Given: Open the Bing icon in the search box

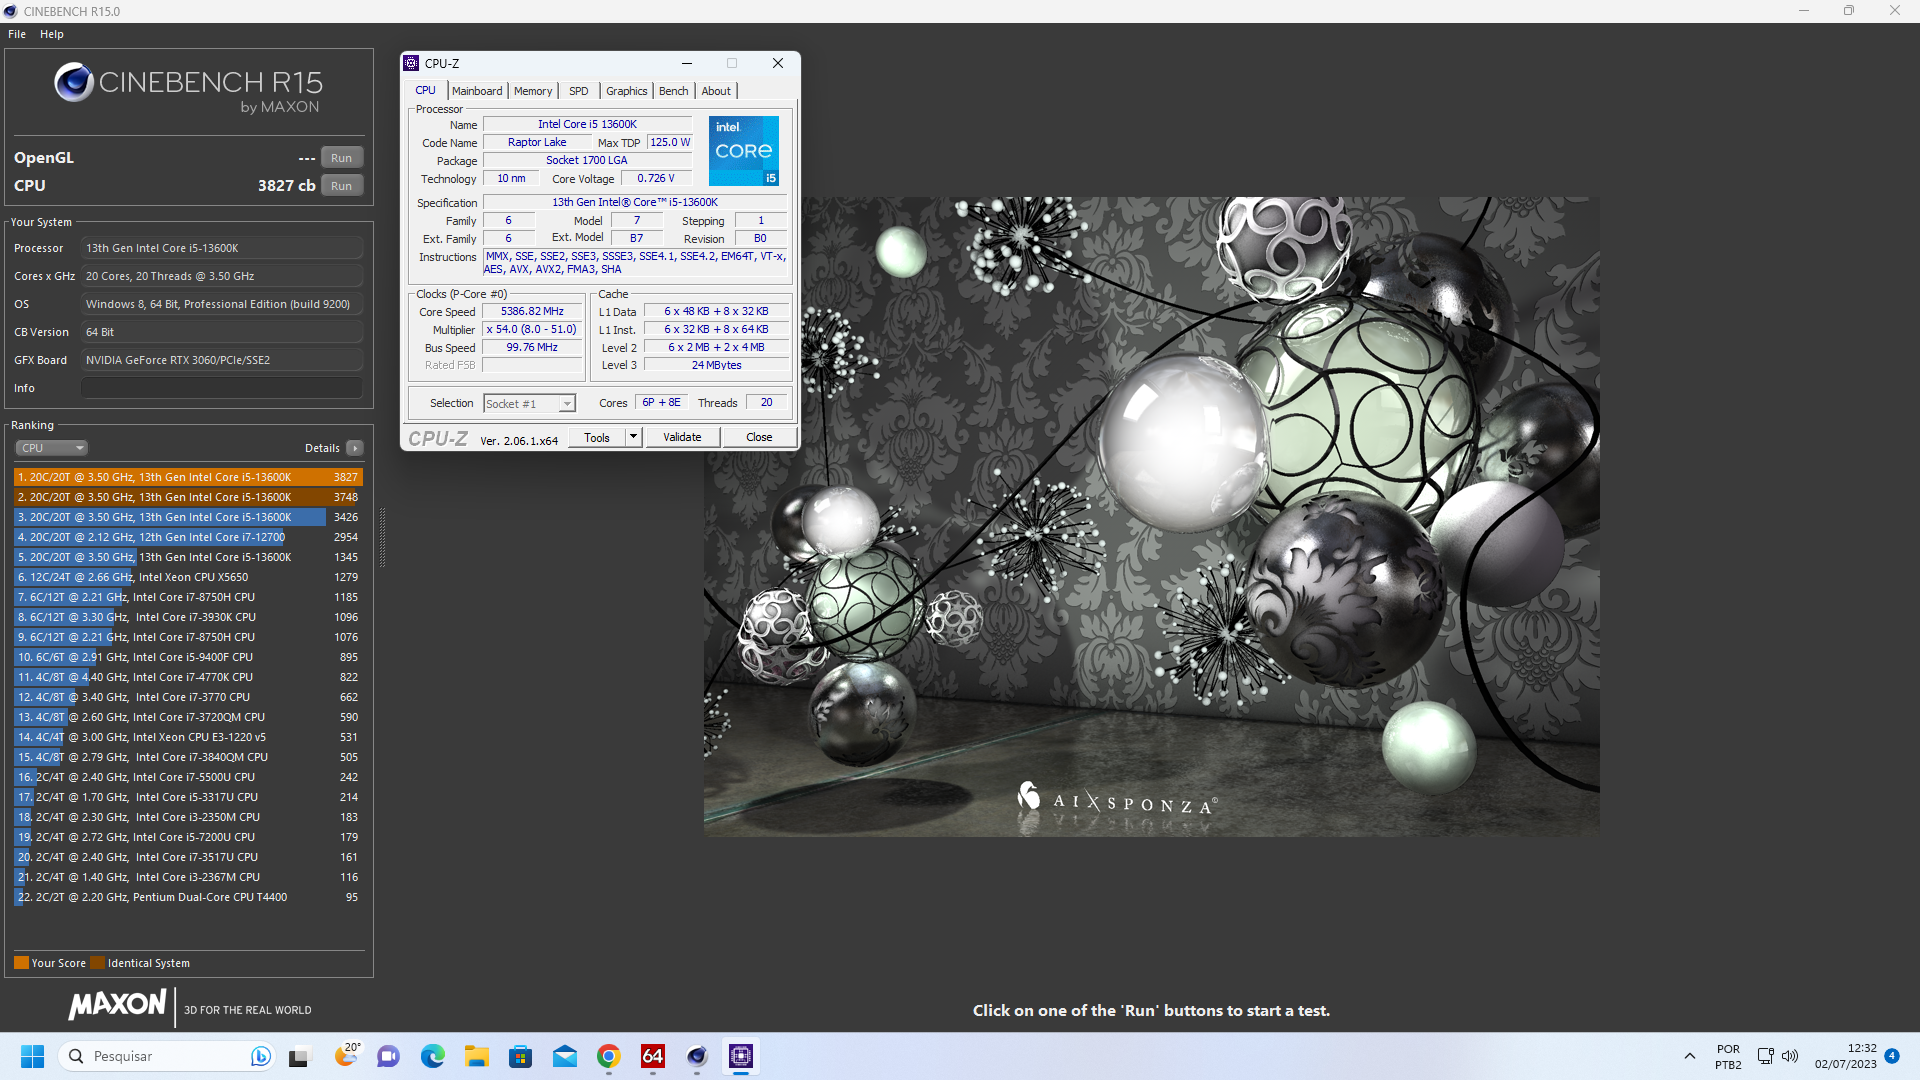Looking at the screenshot, I should pos(260,1056).
